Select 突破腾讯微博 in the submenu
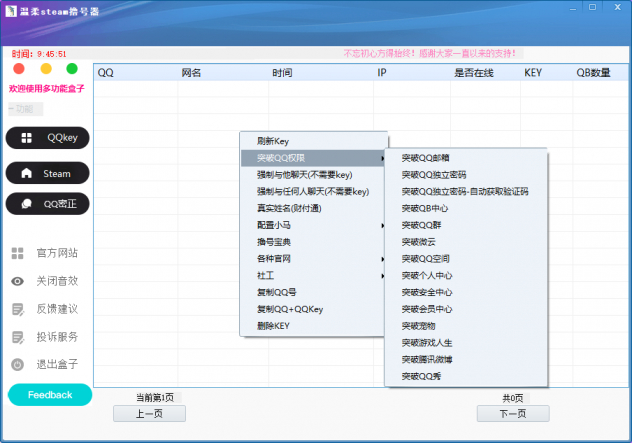 (466, 359)
